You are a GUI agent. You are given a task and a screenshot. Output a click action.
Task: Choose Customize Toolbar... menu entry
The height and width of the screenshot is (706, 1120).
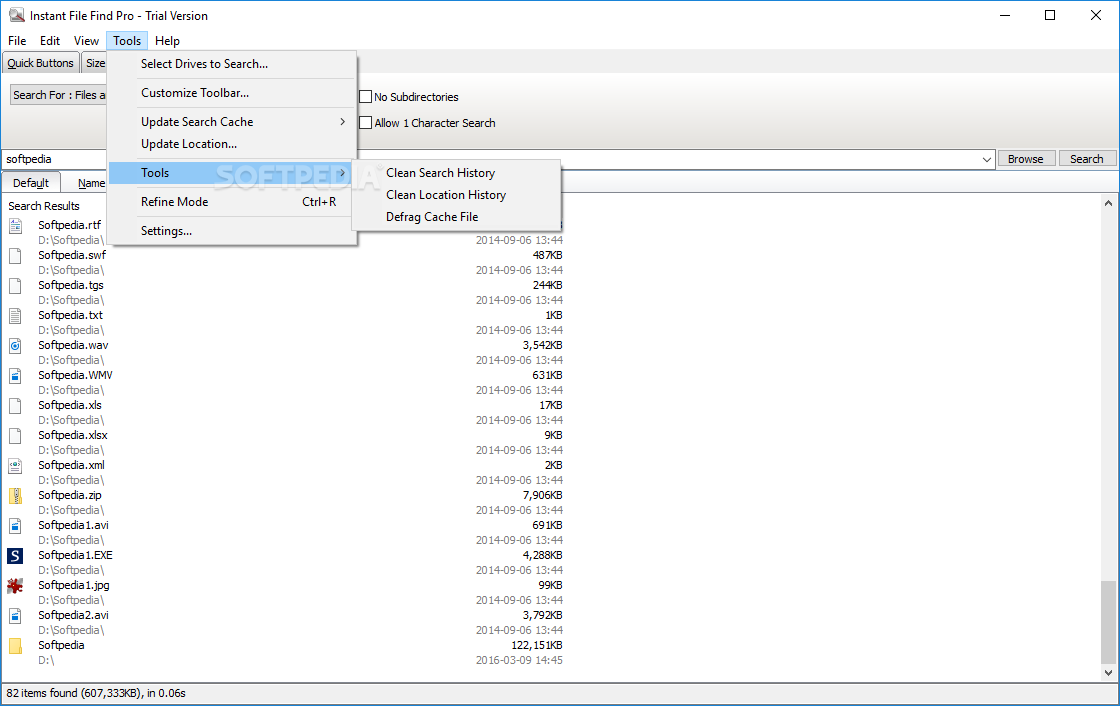233,93
